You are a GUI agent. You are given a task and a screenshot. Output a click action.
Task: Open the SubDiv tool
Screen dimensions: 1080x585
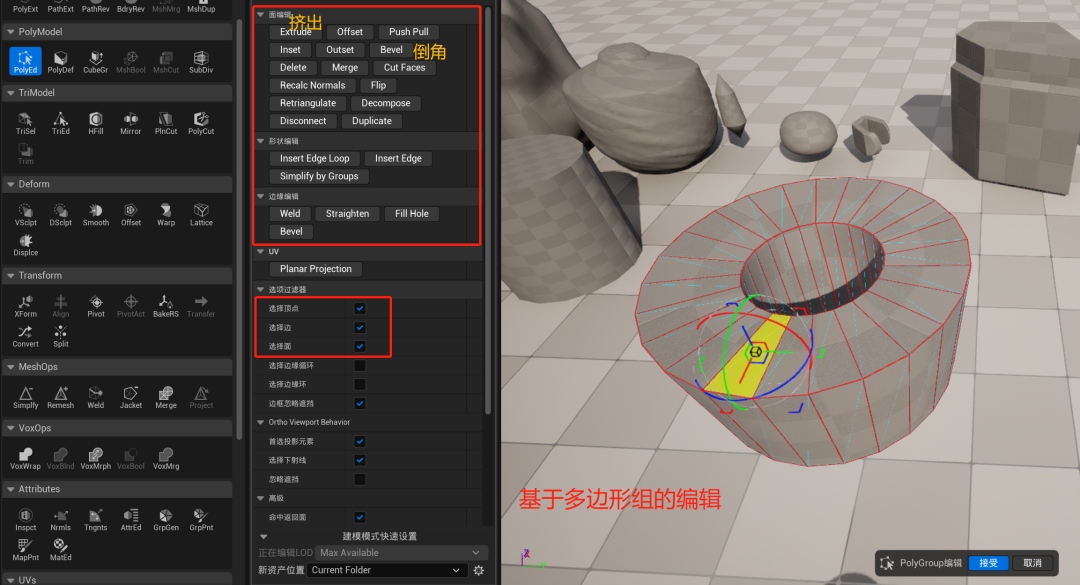pos(200,61)
